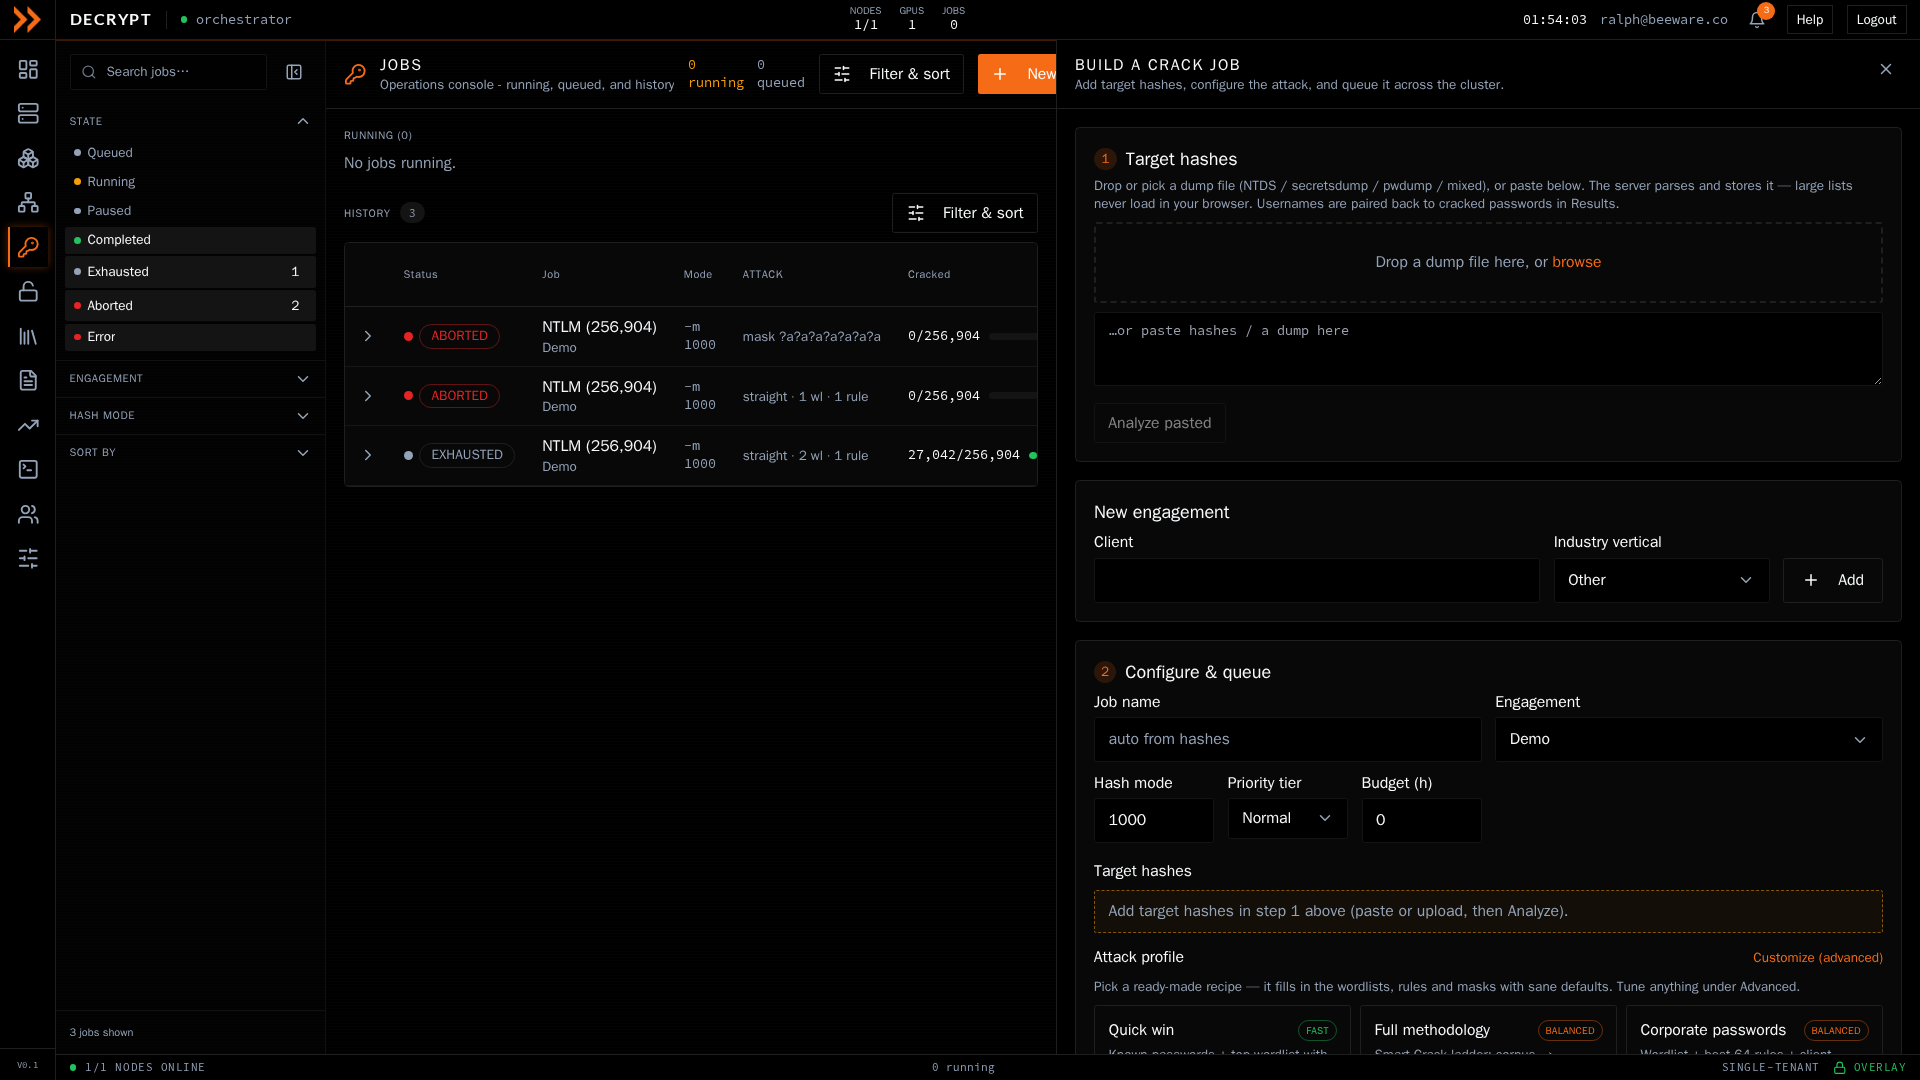This screenshot has width=1920, height=1080.
Task: Focus the Search jobs field
Action: pos(168,72)
